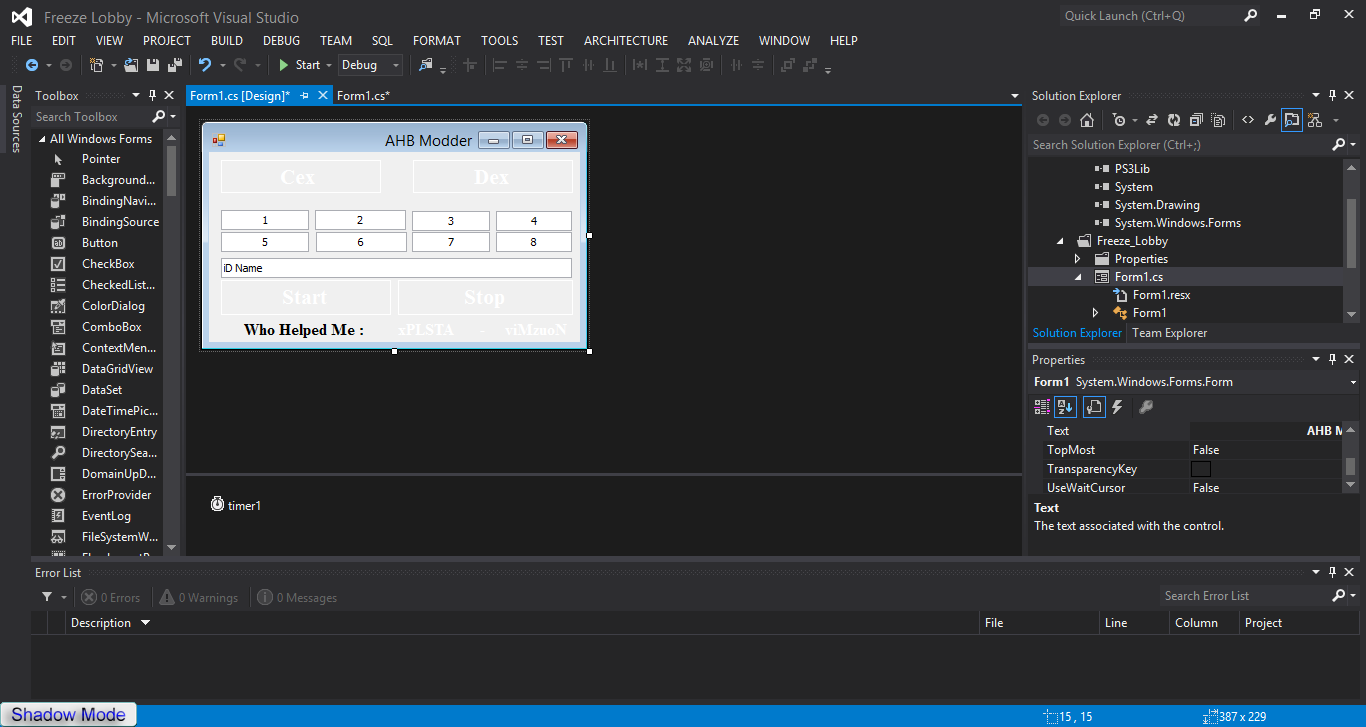
Task: Toggle the 0 Messages filter button
Action: (x=297, y=597)
